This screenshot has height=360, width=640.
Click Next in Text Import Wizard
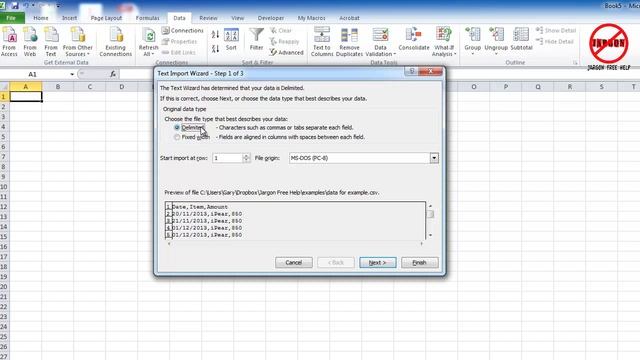378,262
